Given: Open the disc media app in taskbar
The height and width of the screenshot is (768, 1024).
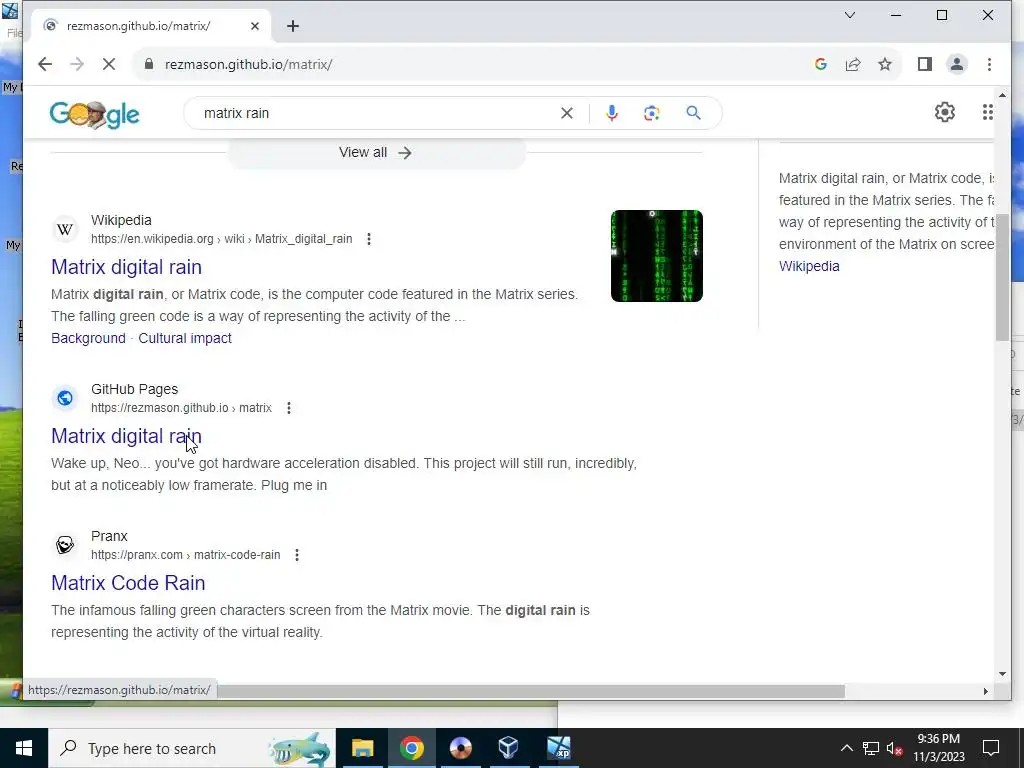Looking at the screenshot, I should pyautogui.click(x=460, y=748).
